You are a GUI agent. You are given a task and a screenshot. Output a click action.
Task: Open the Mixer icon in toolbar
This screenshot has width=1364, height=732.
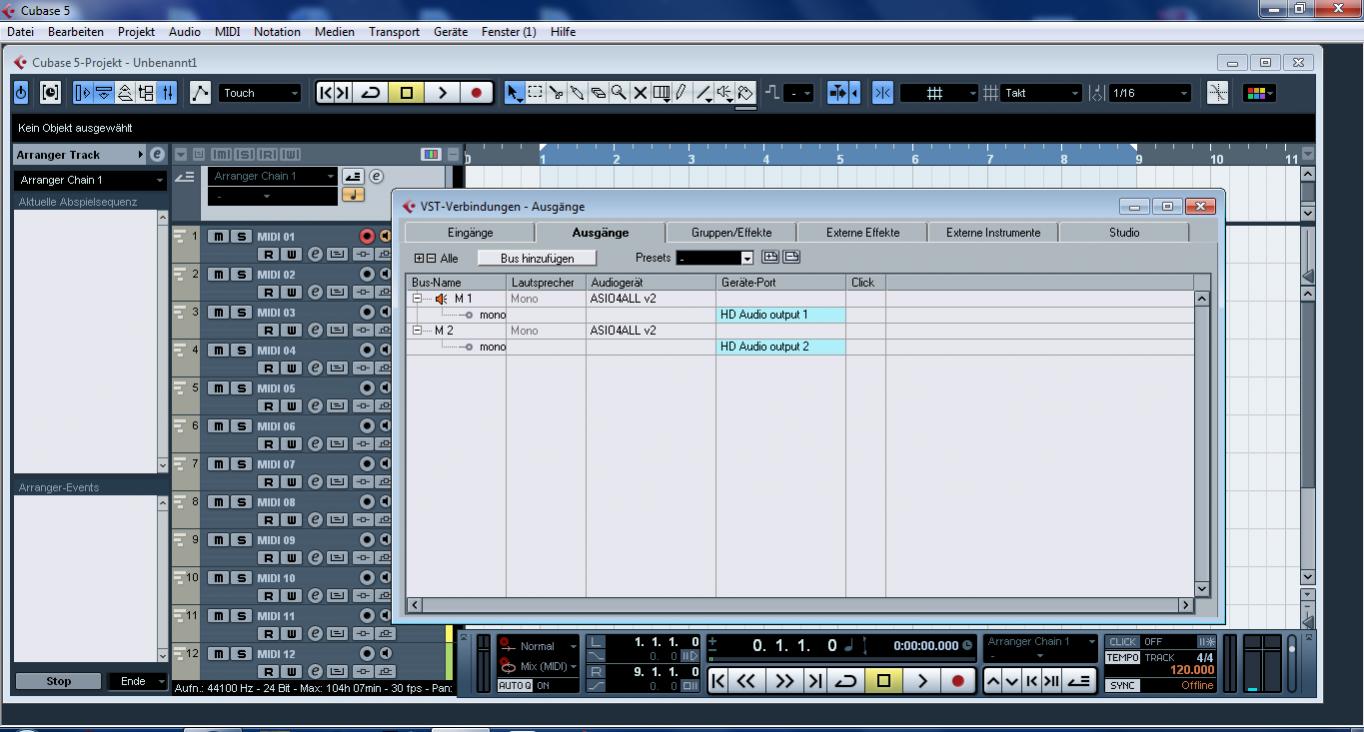pos(168,93)
